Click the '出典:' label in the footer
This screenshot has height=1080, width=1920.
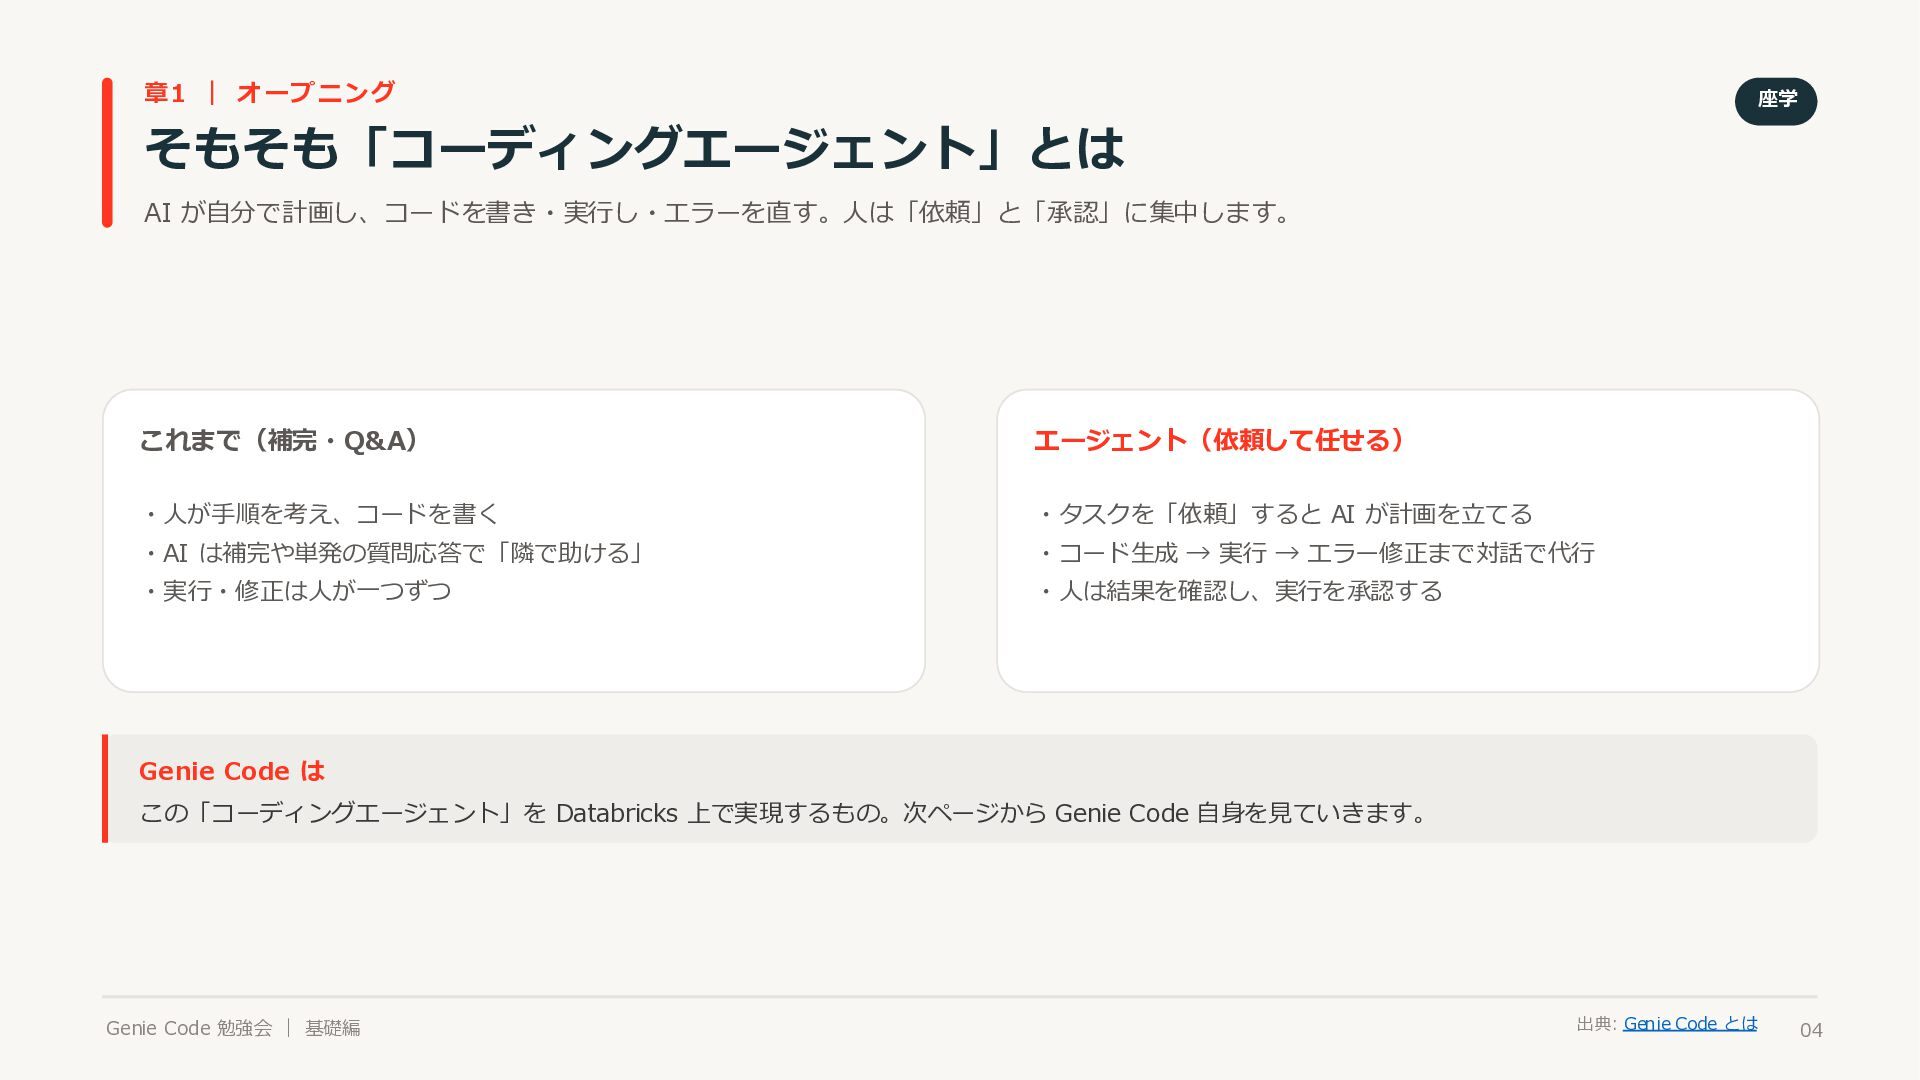click(1596, 1024)
